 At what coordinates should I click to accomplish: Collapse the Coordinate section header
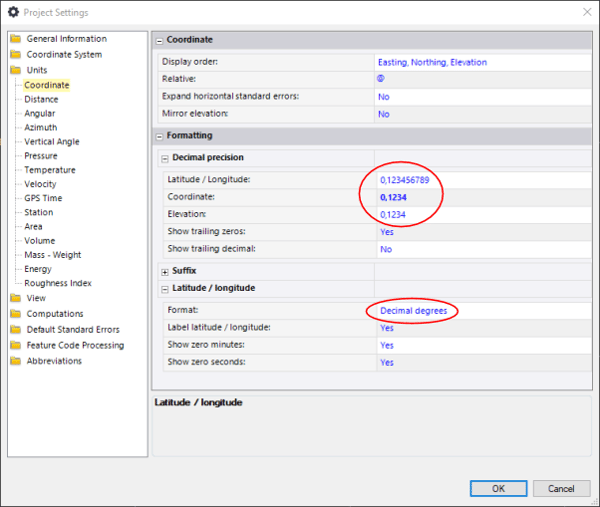click(x=160, y=40)
